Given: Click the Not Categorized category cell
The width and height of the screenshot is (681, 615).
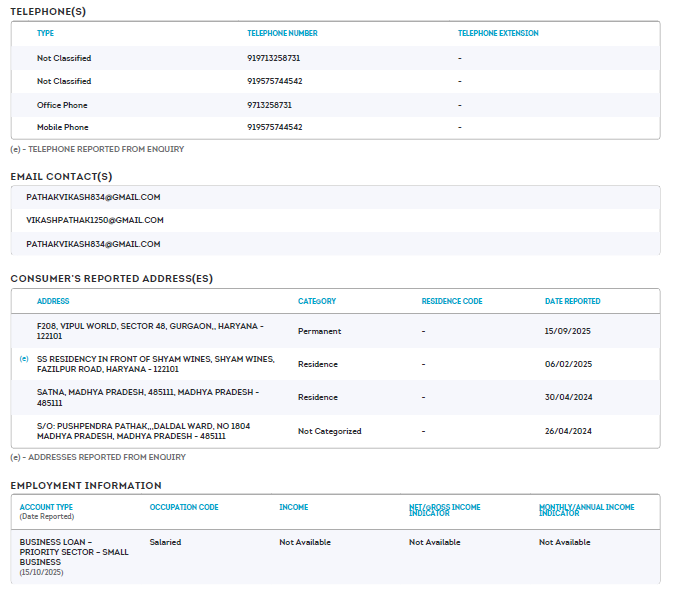Looking at the screenshot, I should 329,431.
